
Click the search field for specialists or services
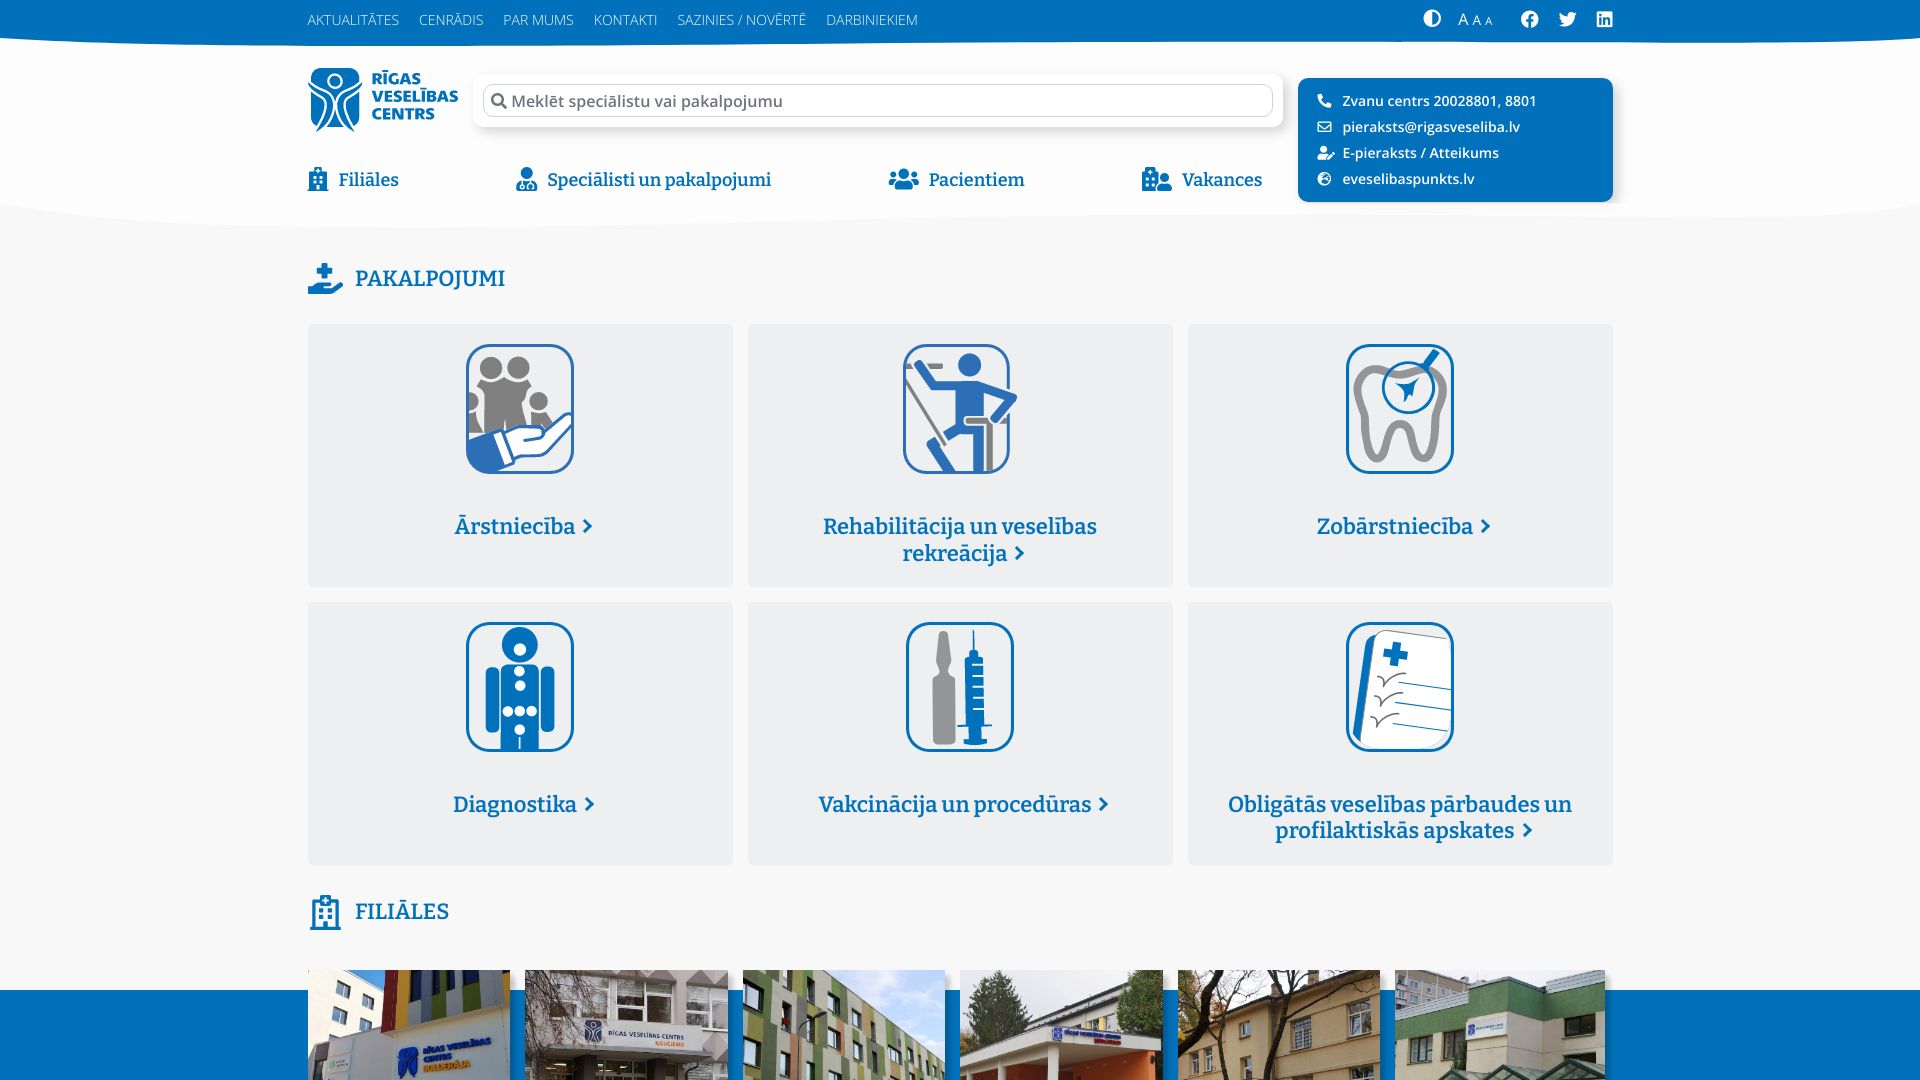[878, 101]
